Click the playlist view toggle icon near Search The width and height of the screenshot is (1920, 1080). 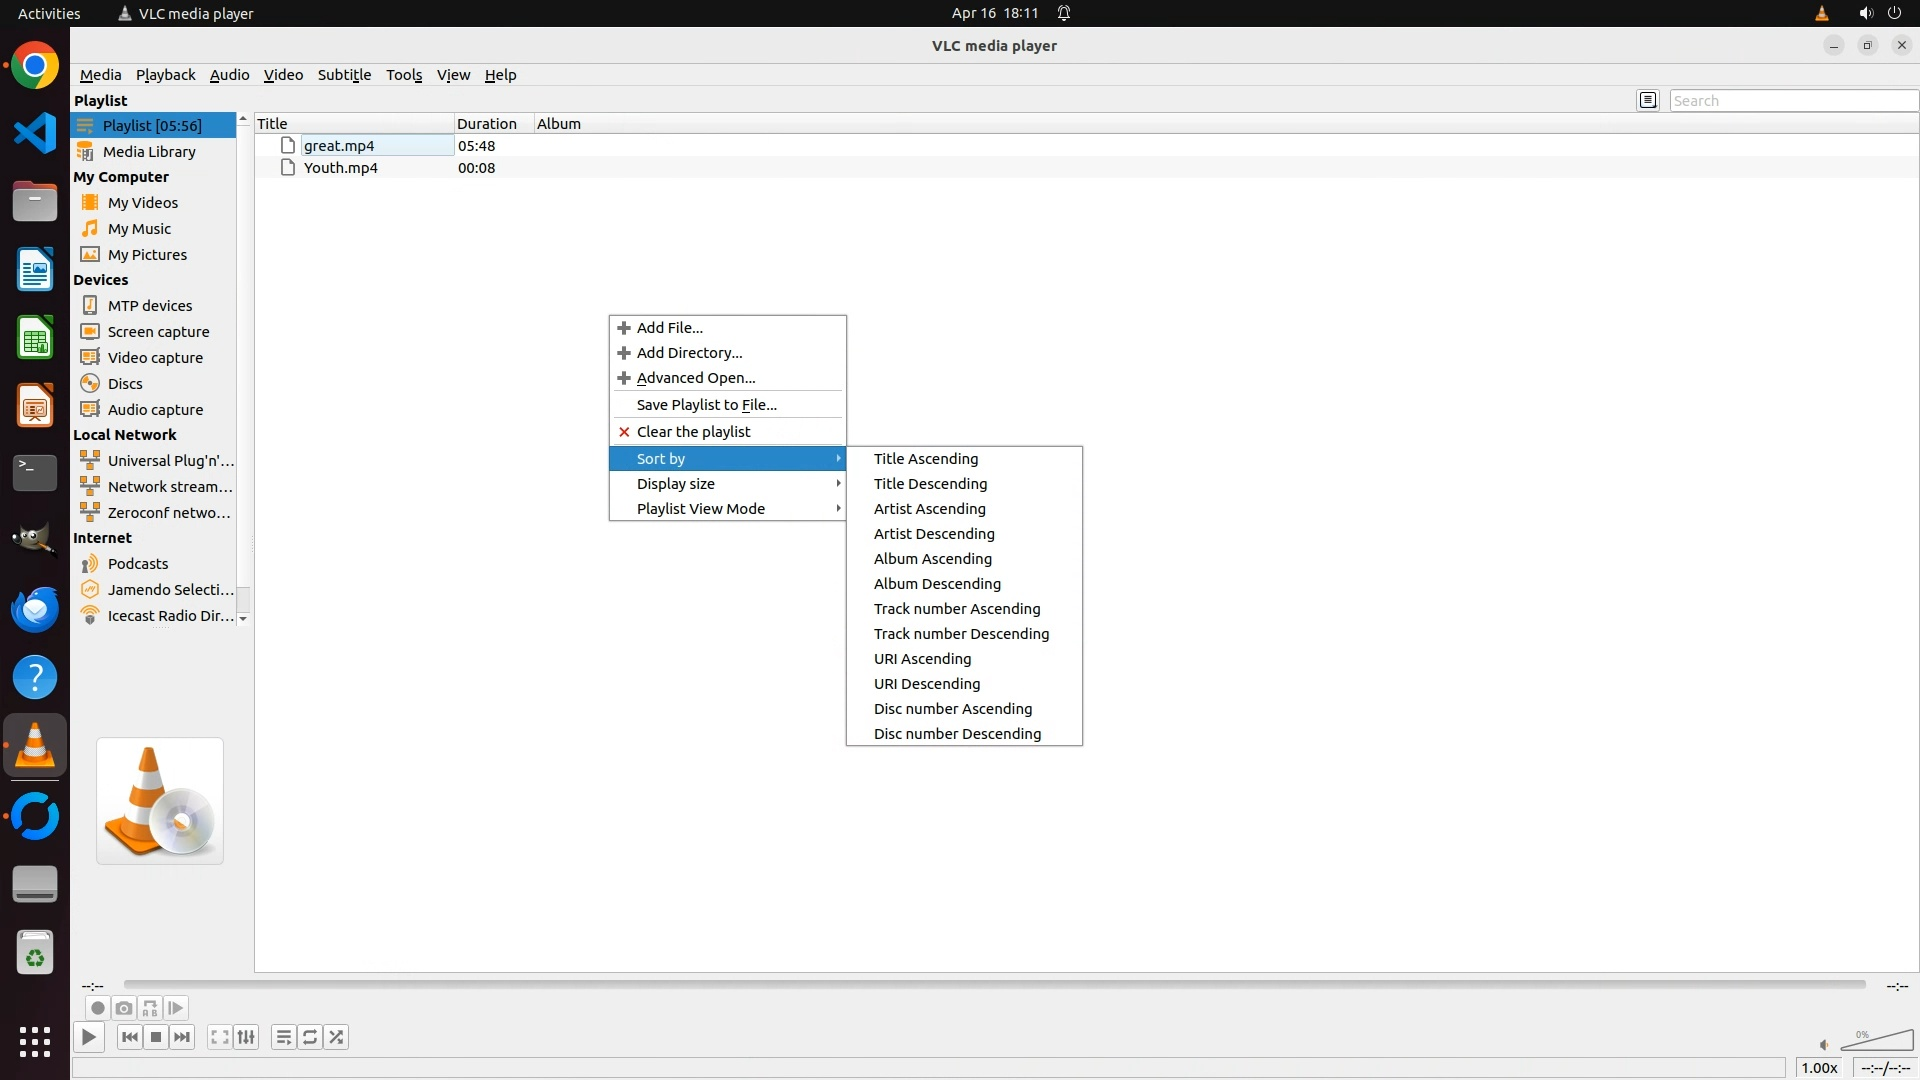[x=1648, y=100]
